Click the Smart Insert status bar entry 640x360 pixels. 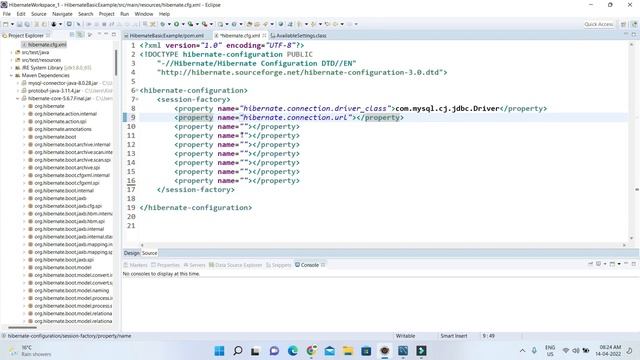tap(453, 336)
